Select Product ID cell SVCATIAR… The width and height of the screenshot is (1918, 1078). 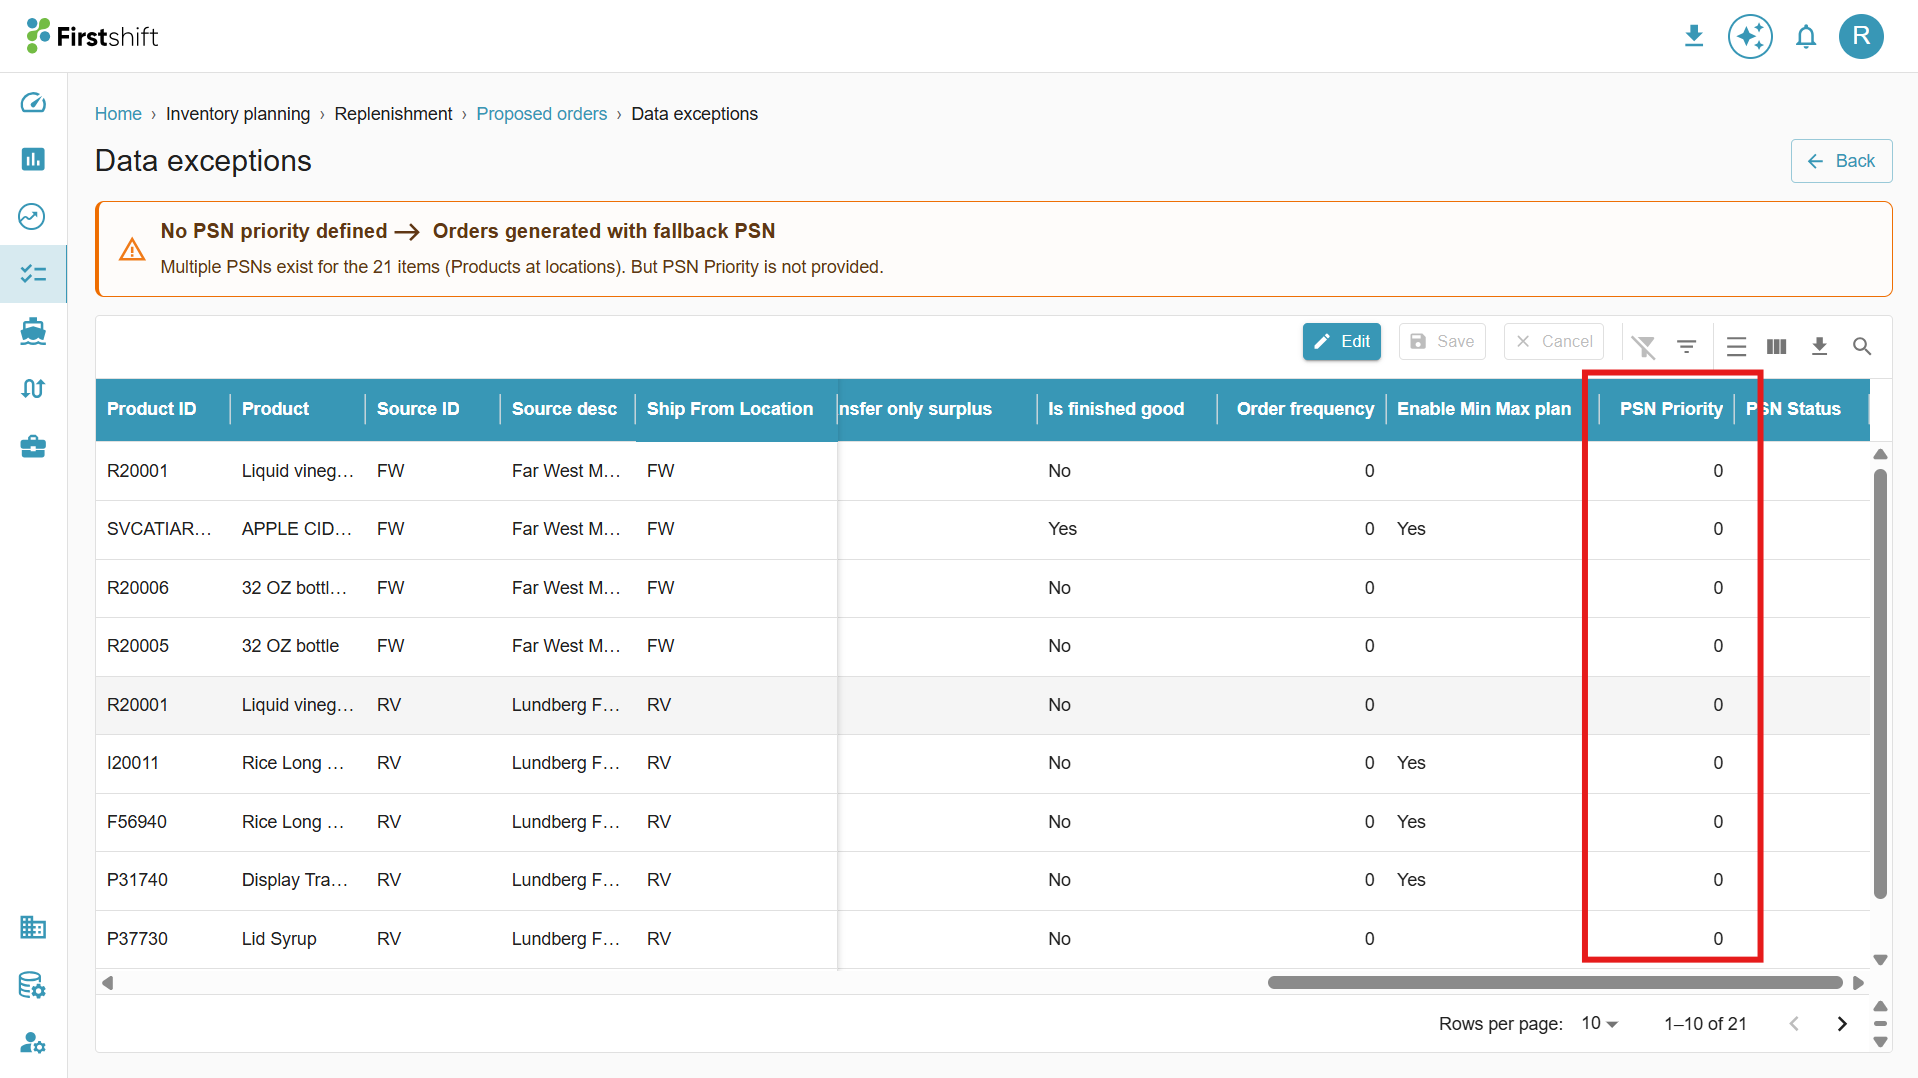[x=162, y=529]
